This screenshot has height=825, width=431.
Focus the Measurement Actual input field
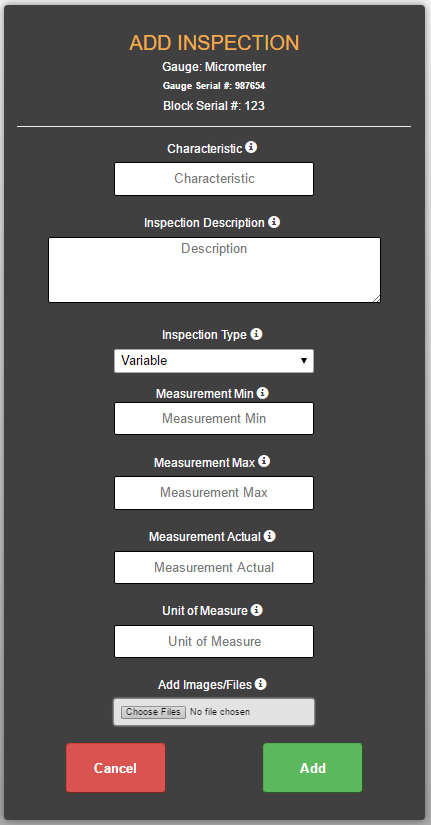[x=214, y=567]
